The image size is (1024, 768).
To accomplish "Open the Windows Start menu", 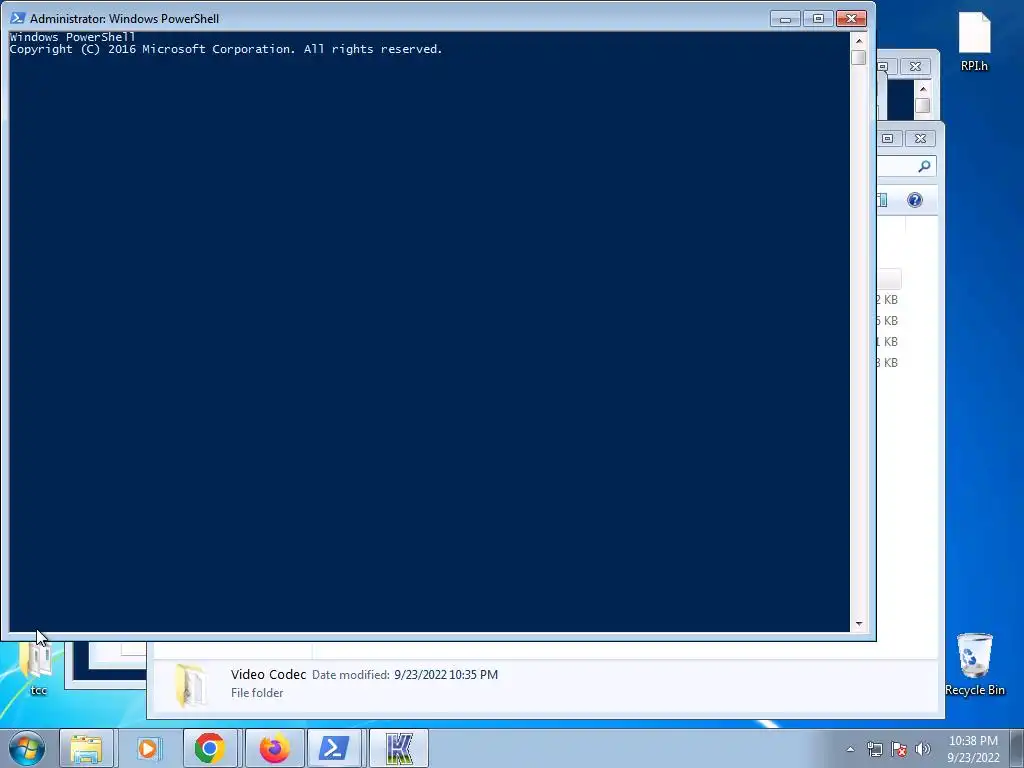I will coord(27,748).
